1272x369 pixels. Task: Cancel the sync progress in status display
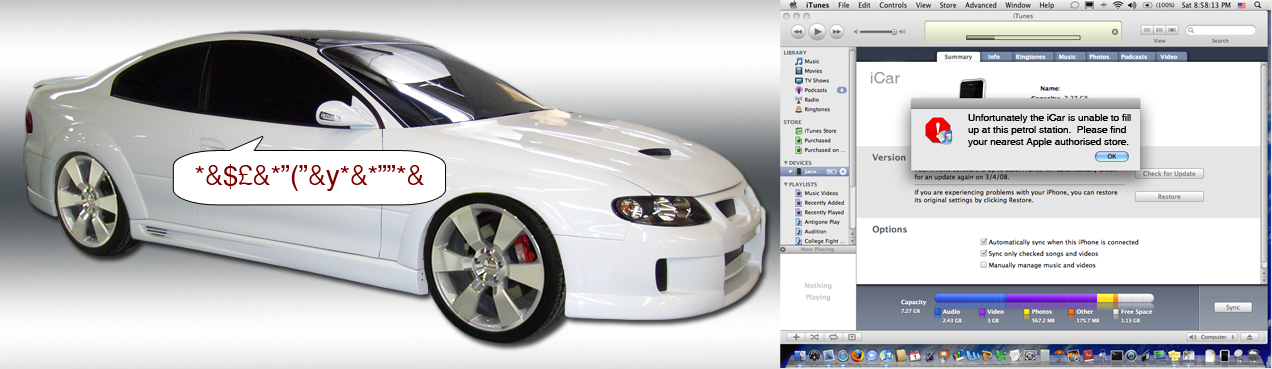click(1115, 32)
